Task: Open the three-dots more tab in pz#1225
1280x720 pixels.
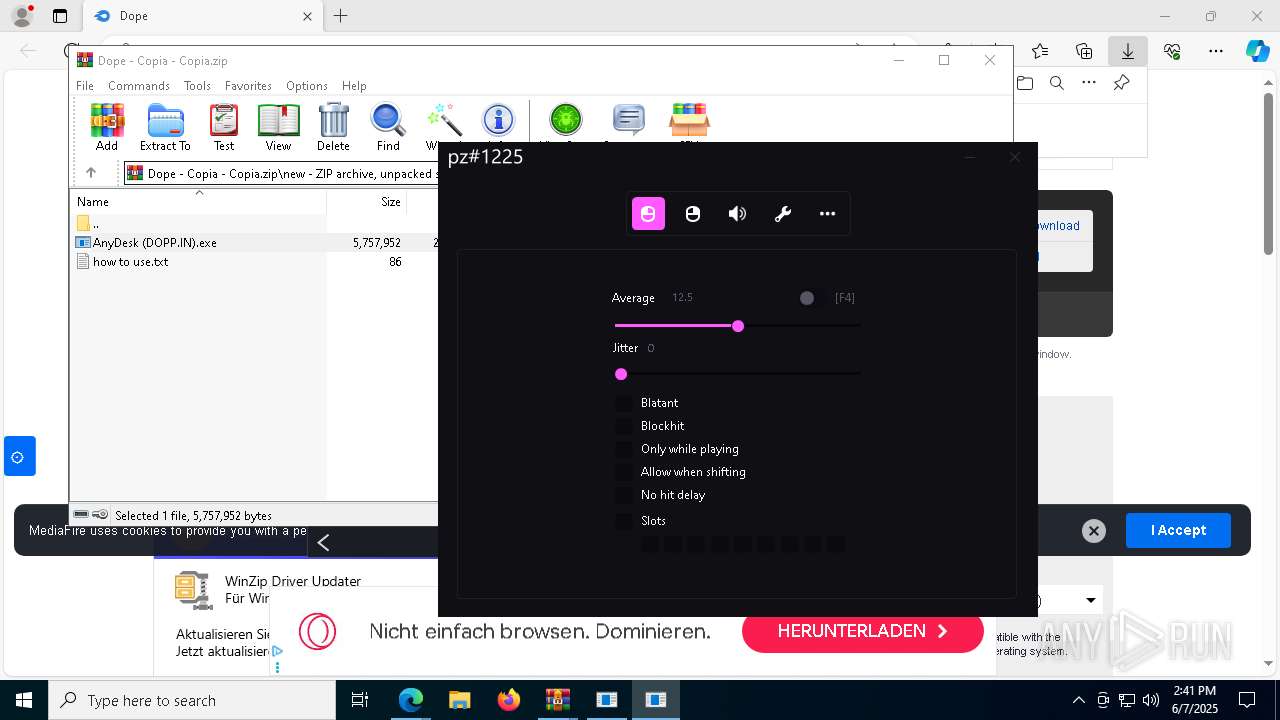Action: tap(827, 213)
